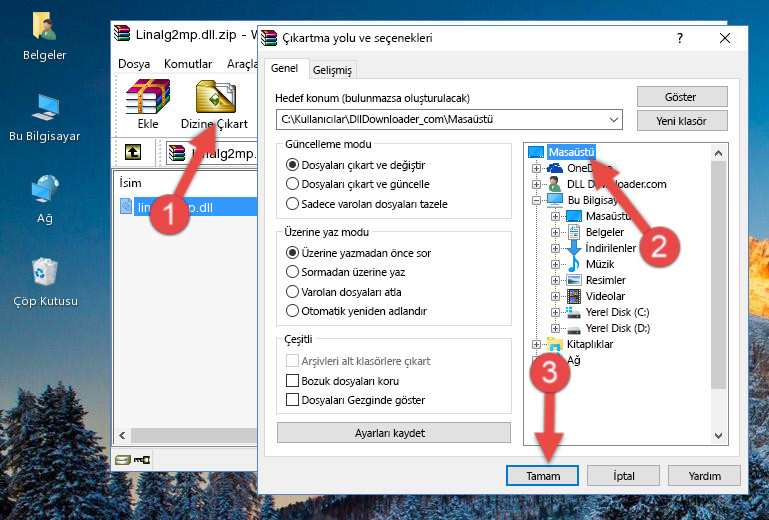Viewport: 769px width, 520px height.
Task: Expand the Kitaplıklar tree node
Action: pos(536,344)
